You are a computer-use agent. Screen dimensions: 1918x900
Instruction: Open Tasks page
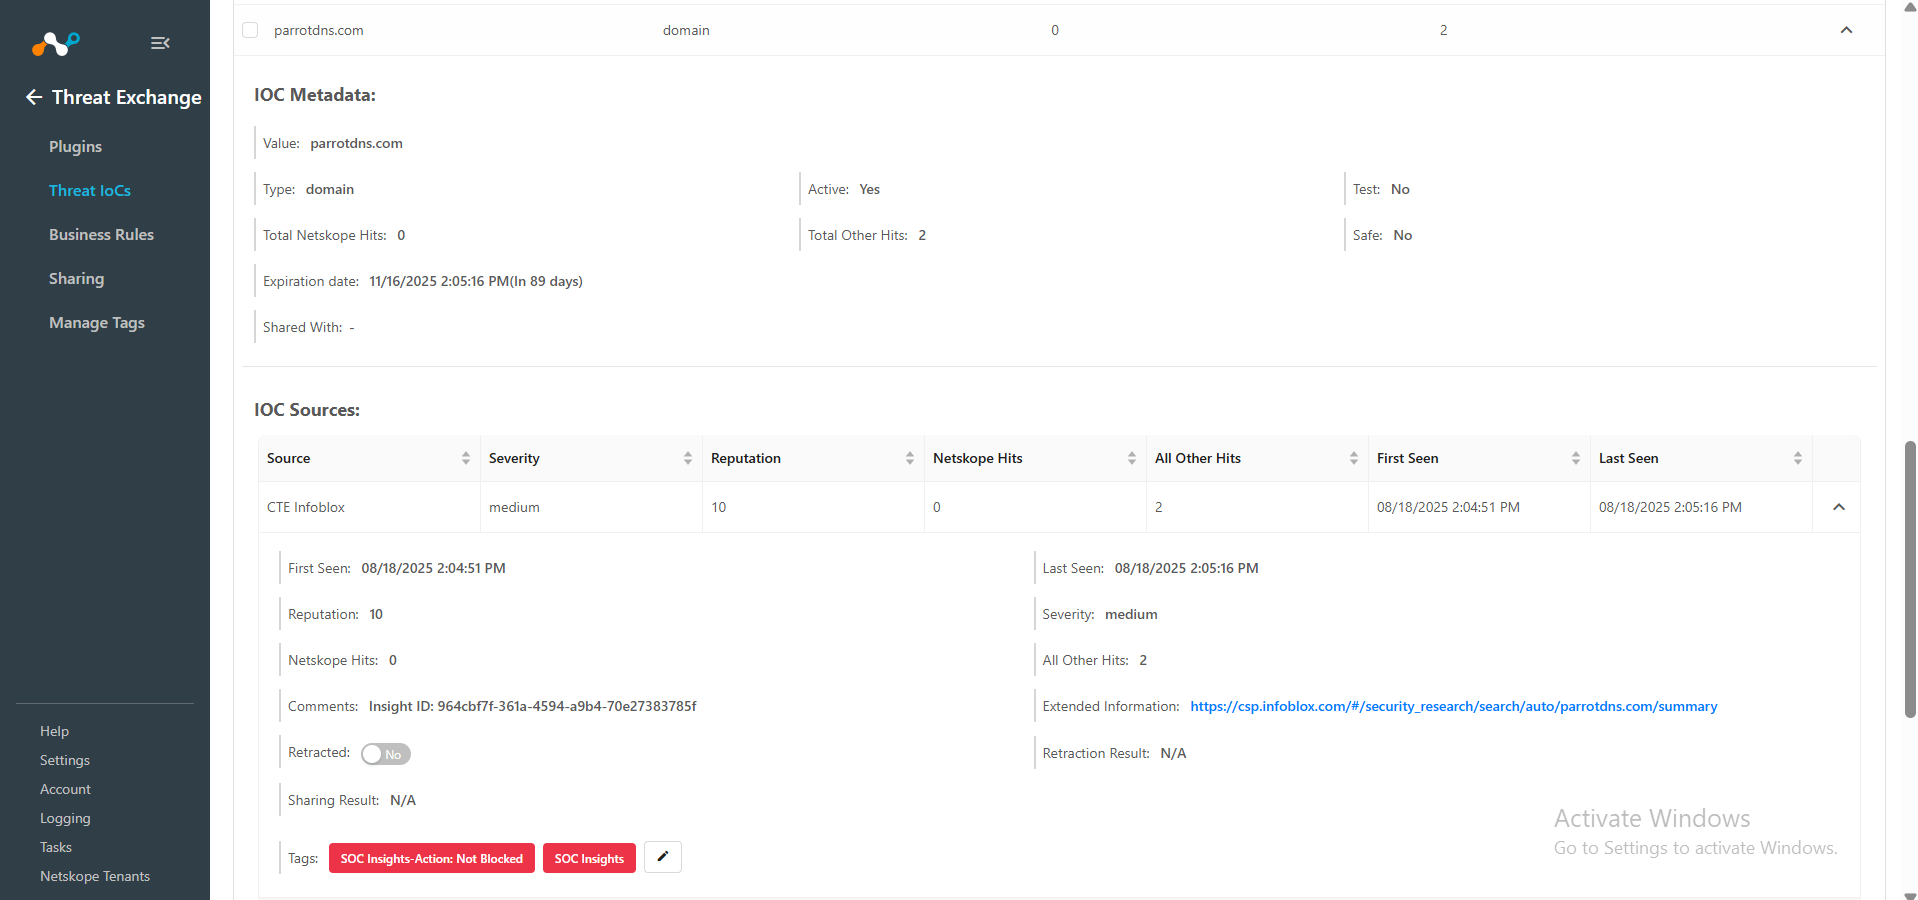pos(56,847)
